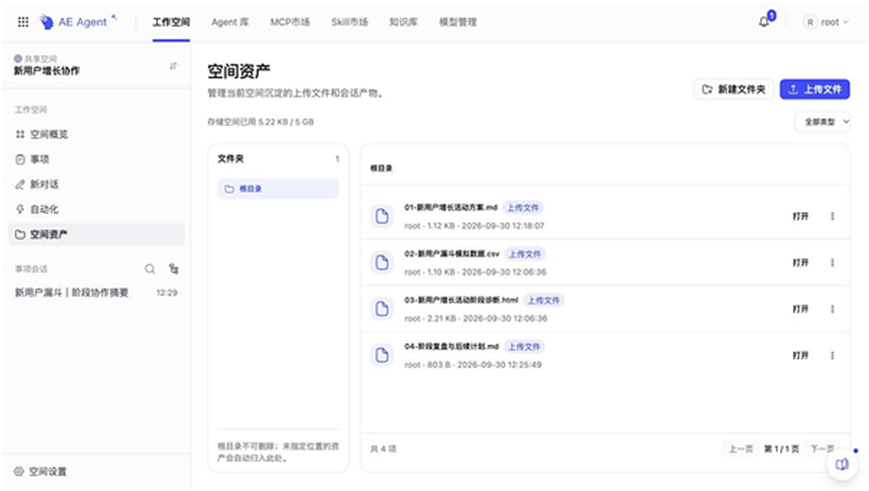Open more options for 01-新用户增长活动方案.md

pos(832,216)
